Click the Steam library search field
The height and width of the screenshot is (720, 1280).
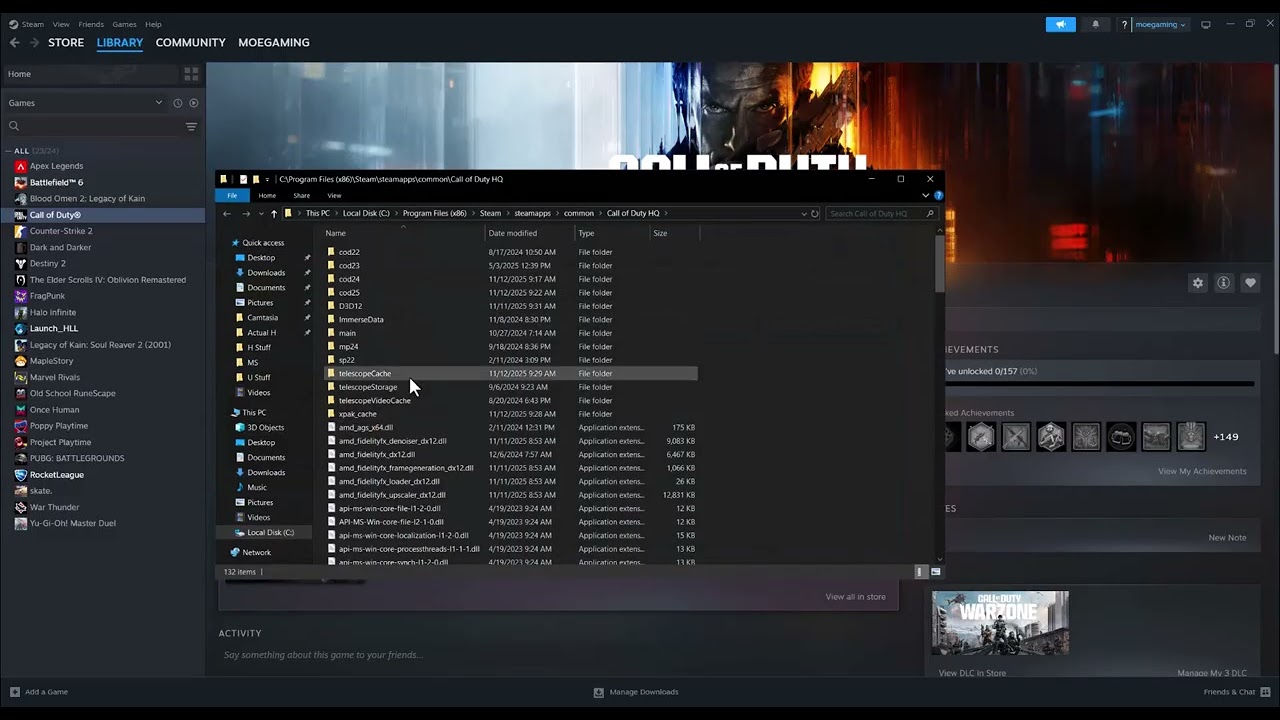[93, 126]
